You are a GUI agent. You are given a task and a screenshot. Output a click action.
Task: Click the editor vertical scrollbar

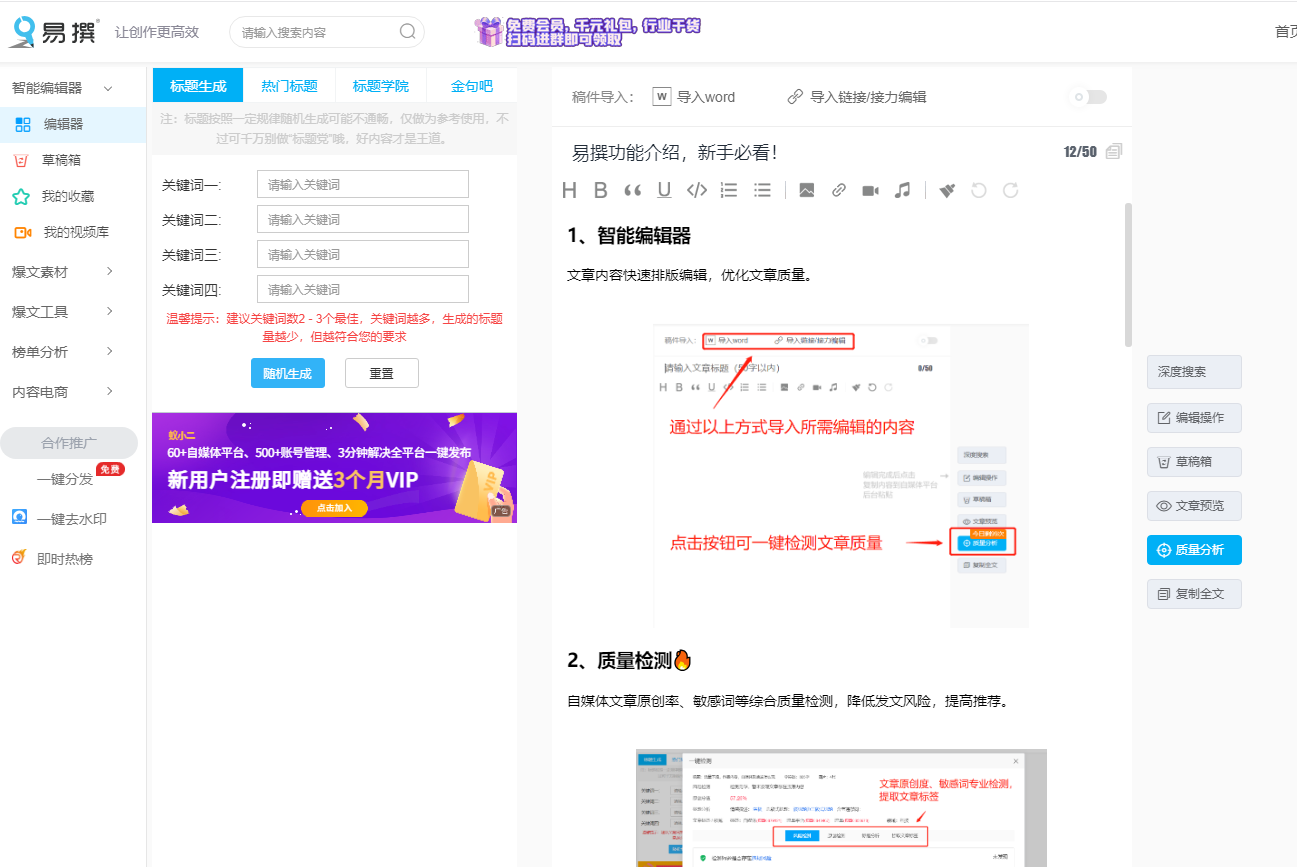coord(1129,275)
